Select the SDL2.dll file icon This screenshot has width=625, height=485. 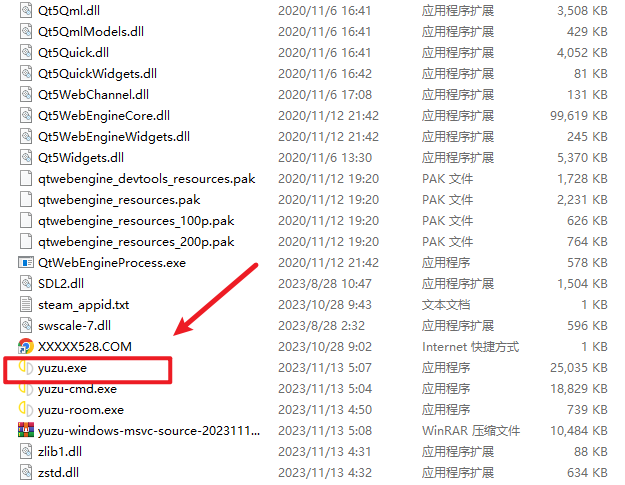(26, 283)
